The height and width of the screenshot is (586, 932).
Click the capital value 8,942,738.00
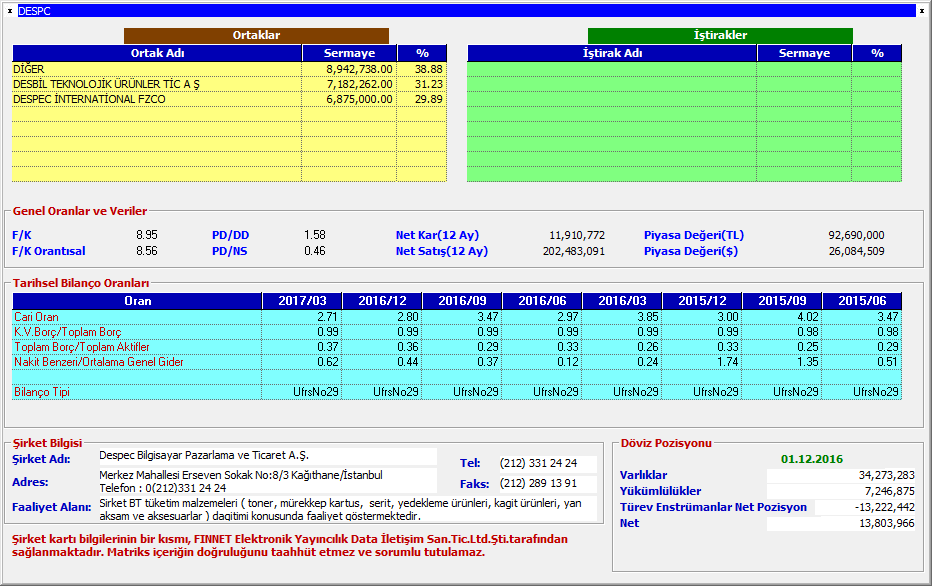coord(359,69)
